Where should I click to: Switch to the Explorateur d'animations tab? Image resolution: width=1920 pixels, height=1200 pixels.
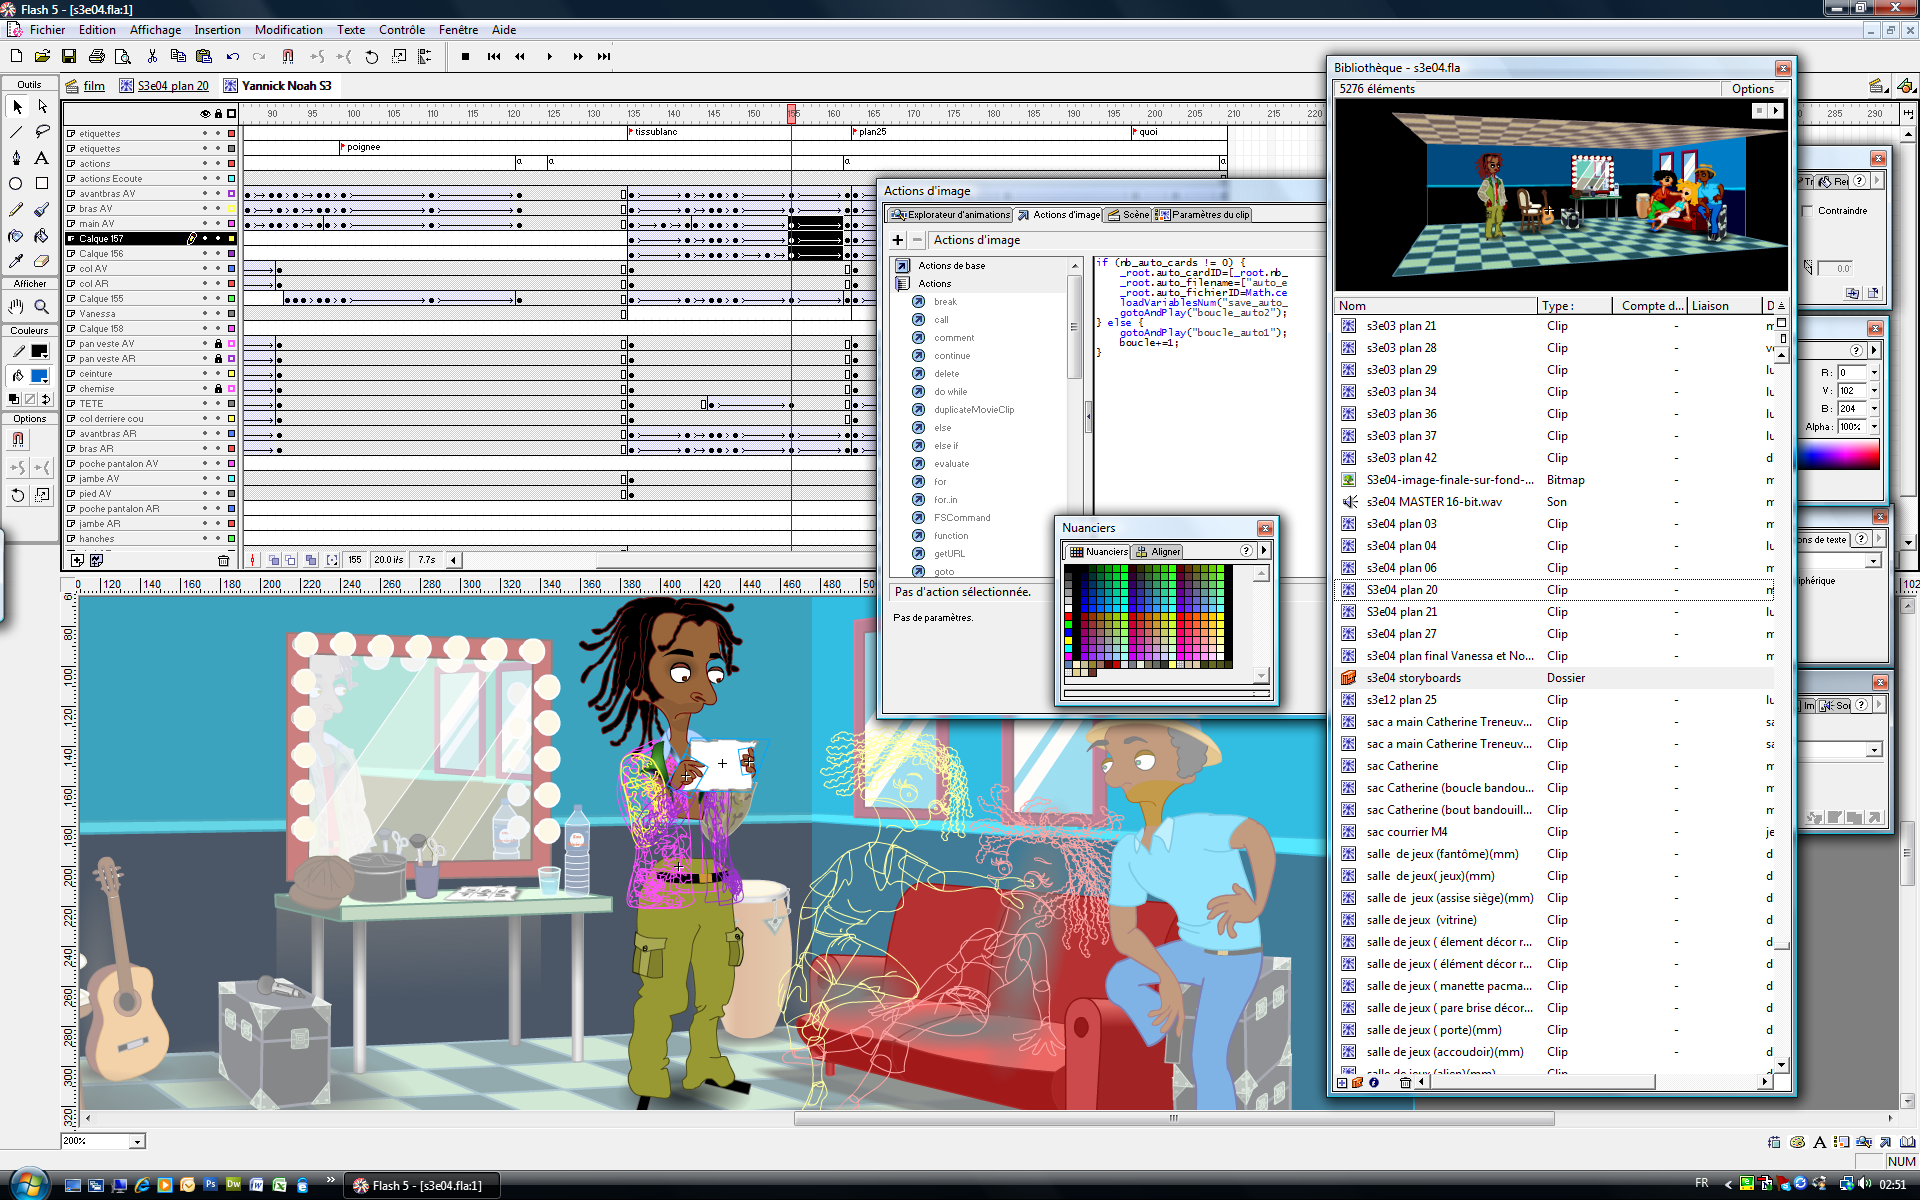pyautogui.click(x=950, y=215)
